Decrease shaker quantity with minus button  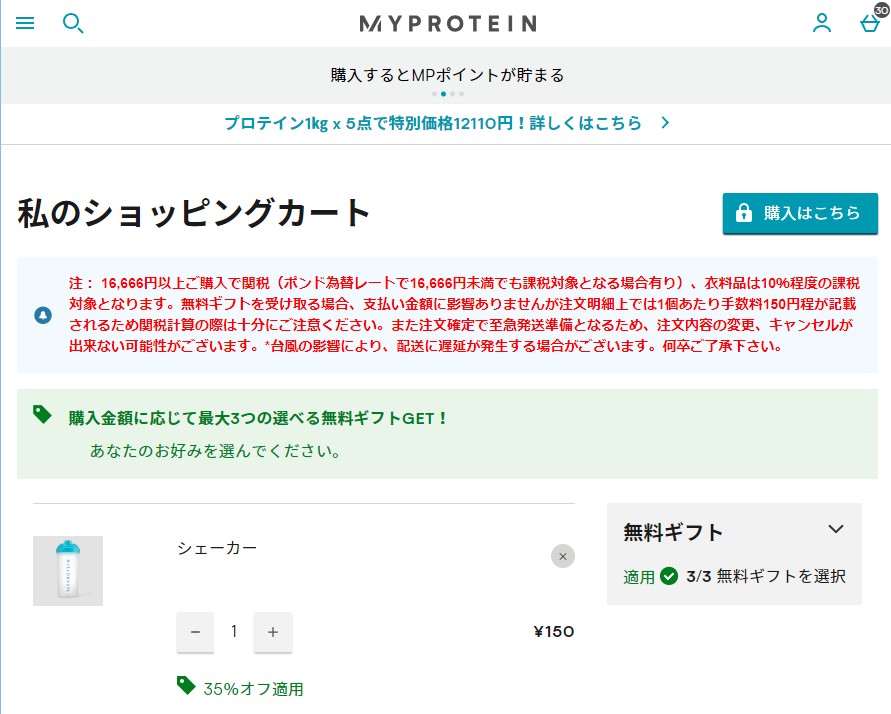click(195, 632)
